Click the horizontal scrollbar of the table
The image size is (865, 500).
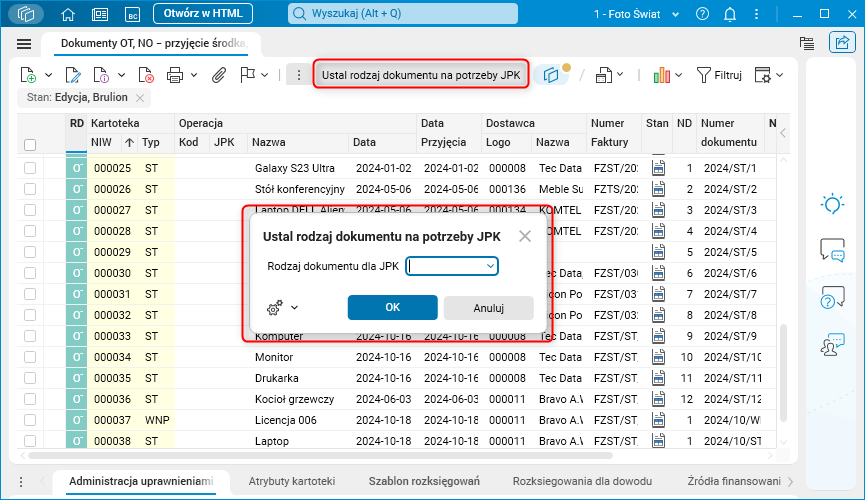click(x=320, y=456)
